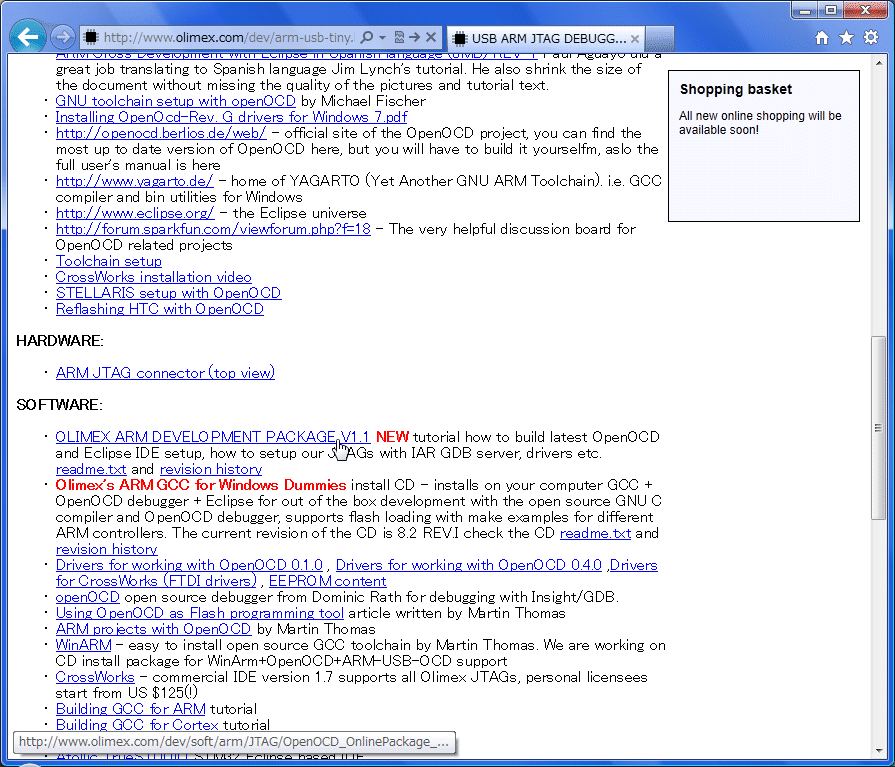Open the STELLARIS setup with OpenOCD link
The image size is (895, 767).
click(x=168, y=293)
